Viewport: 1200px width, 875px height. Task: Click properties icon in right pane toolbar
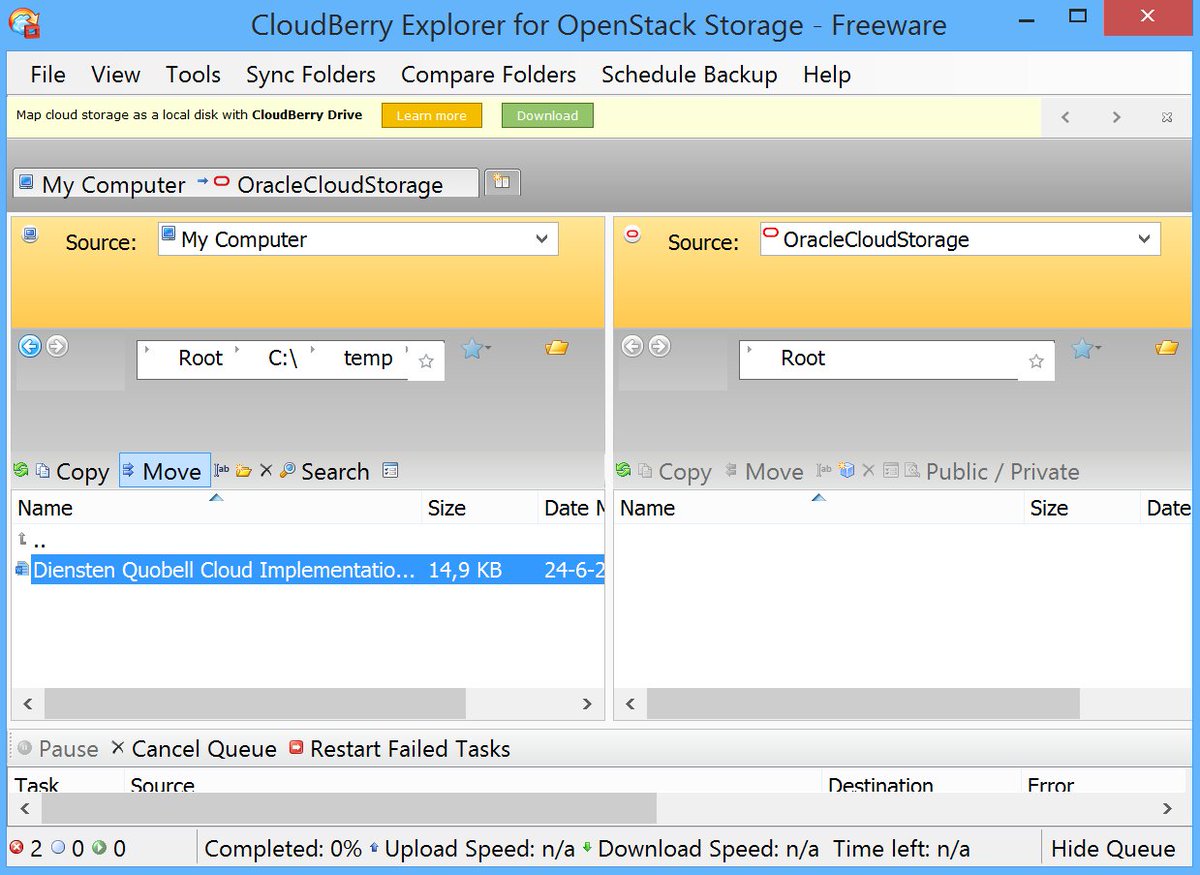point(890,470)
